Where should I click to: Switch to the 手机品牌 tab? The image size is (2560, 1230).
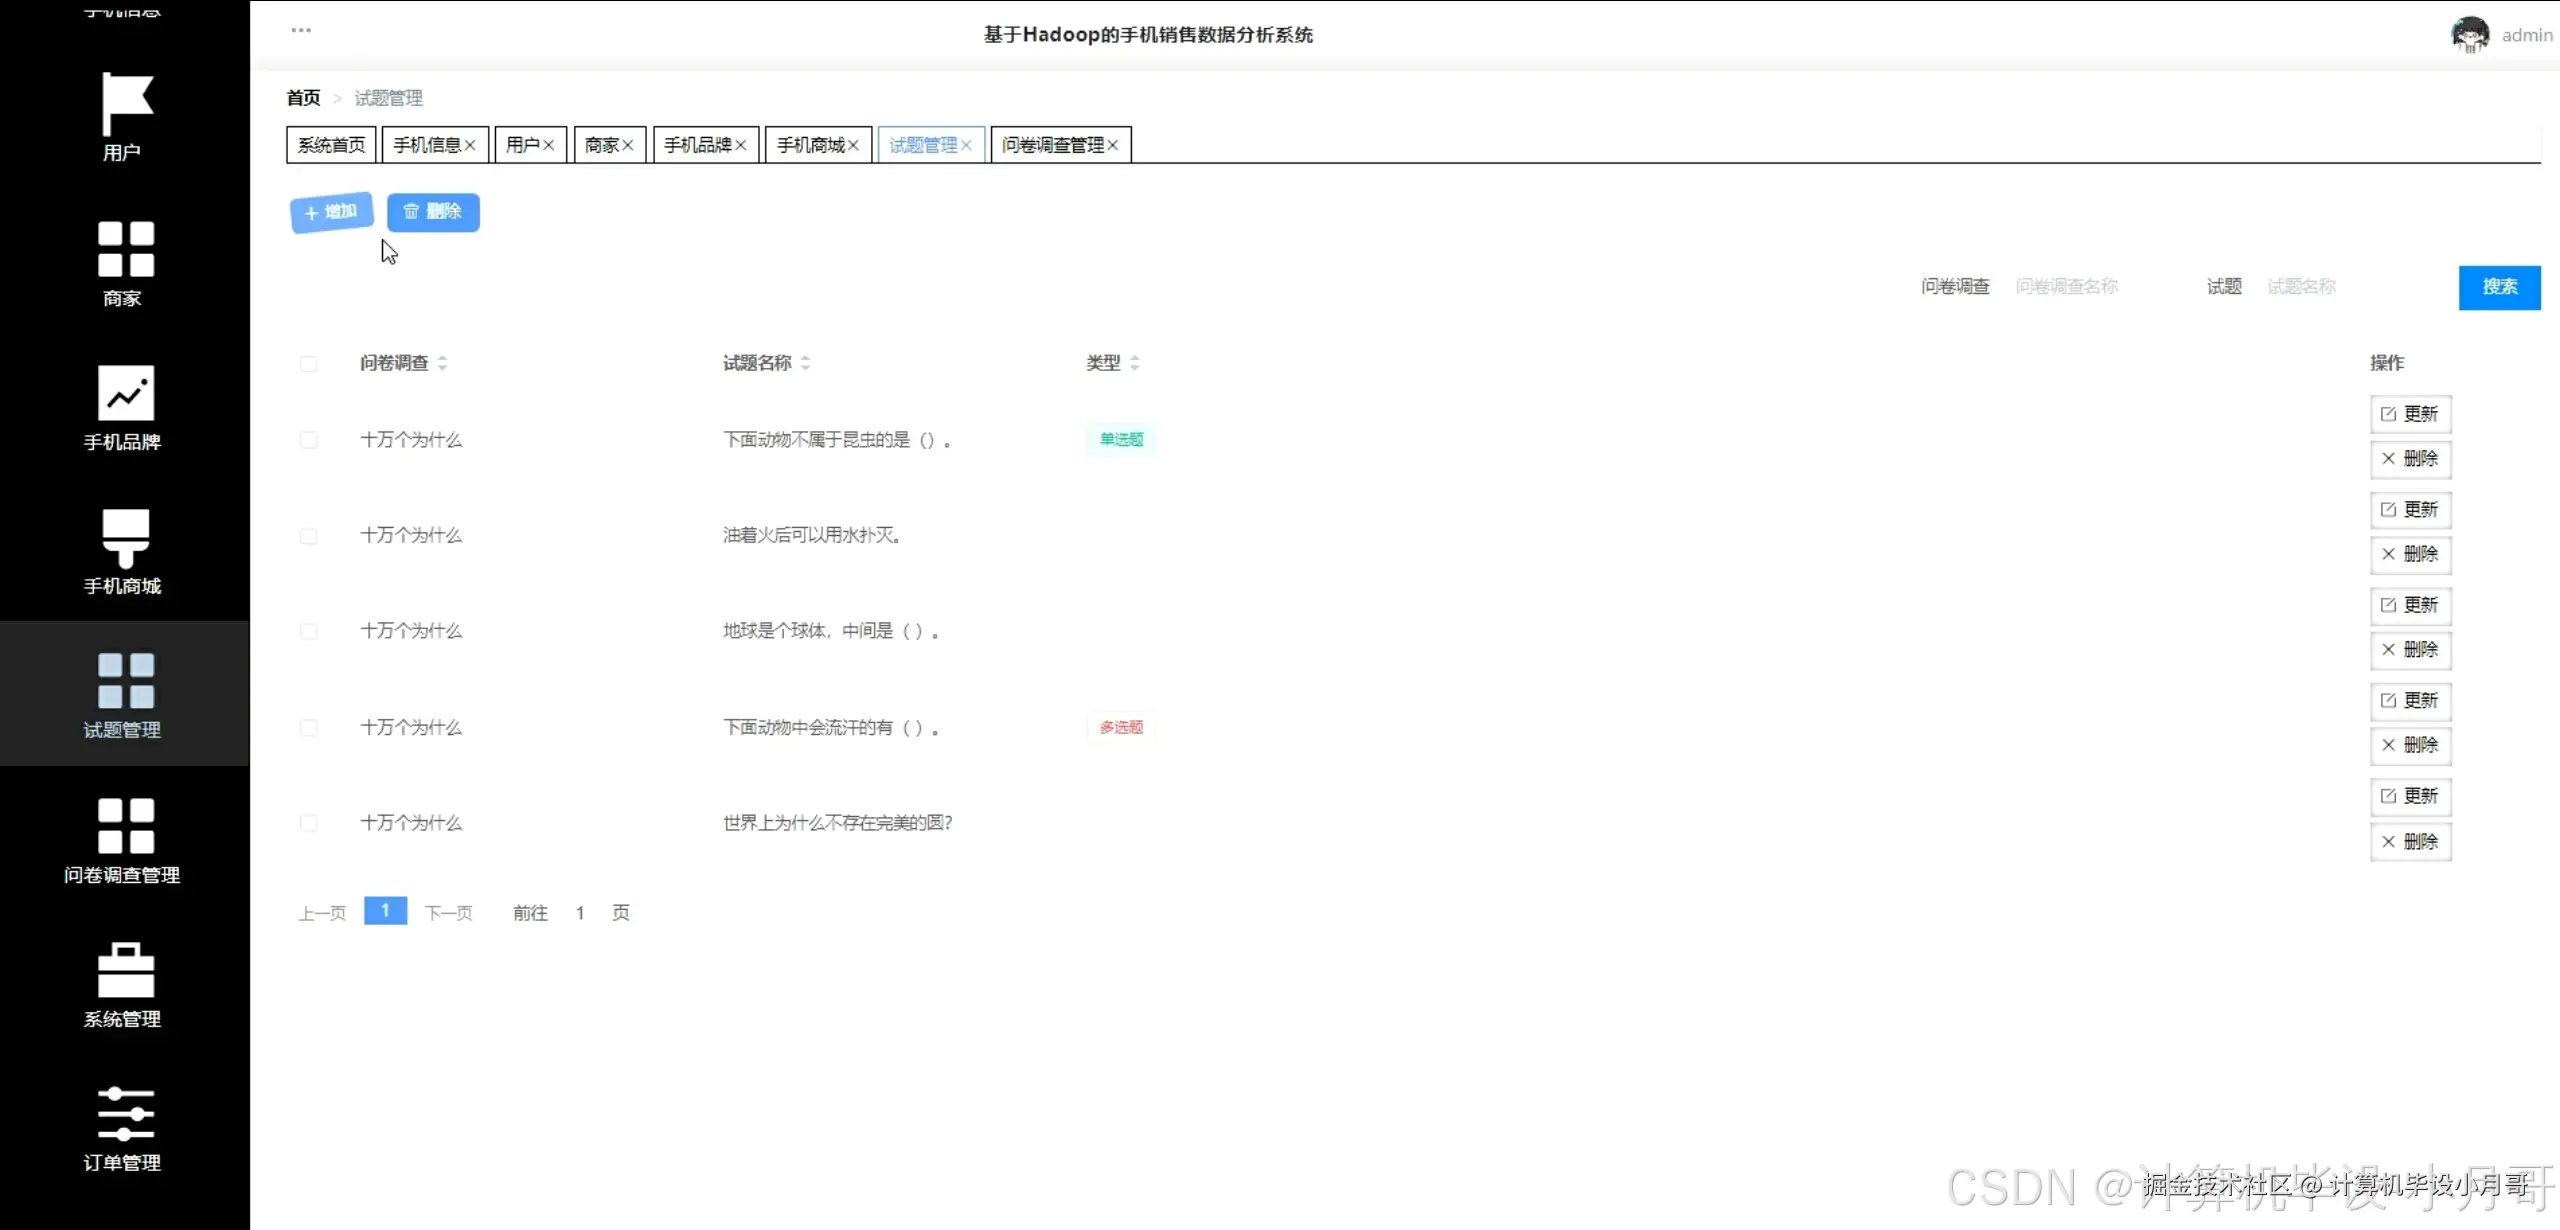click(697, 145)
